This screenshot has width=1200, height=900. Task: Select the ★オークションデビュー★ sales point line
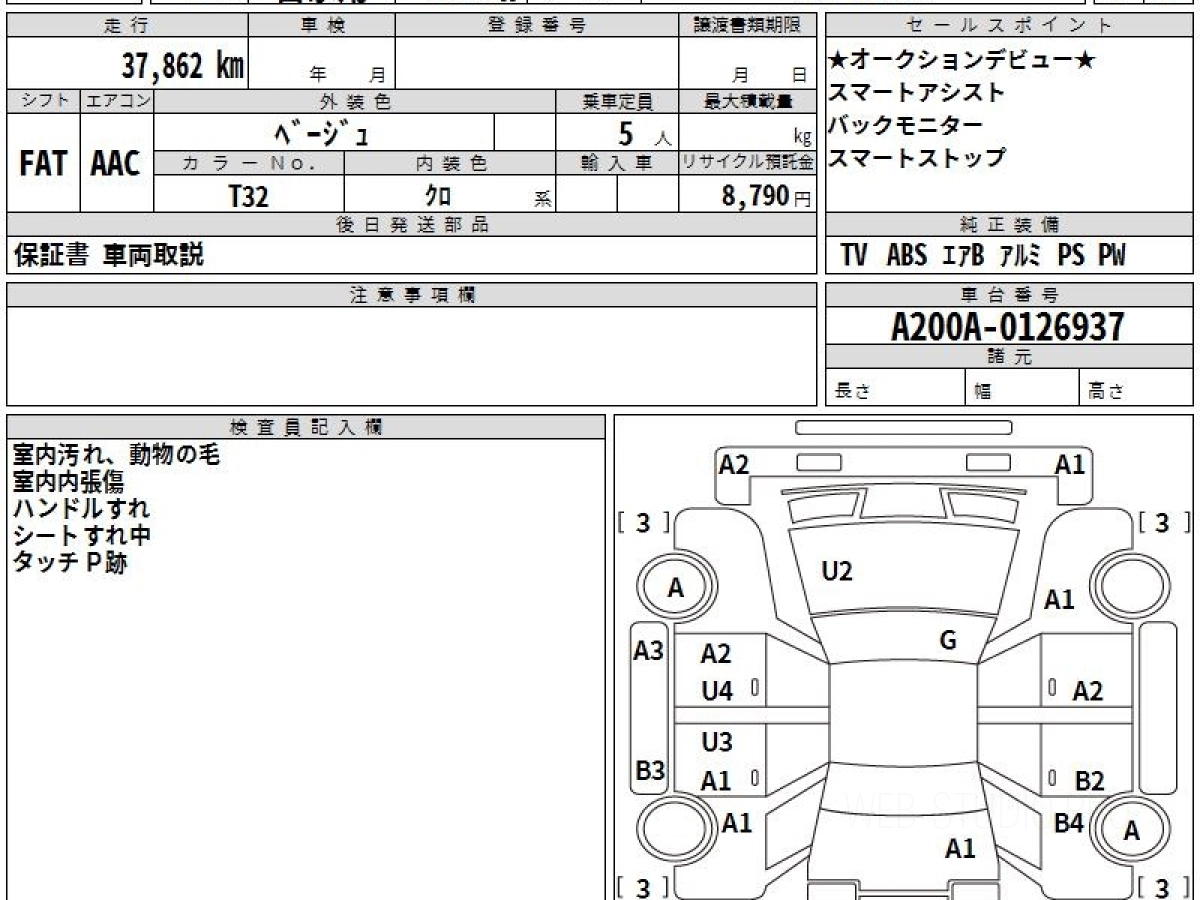[x=961, y=61]
